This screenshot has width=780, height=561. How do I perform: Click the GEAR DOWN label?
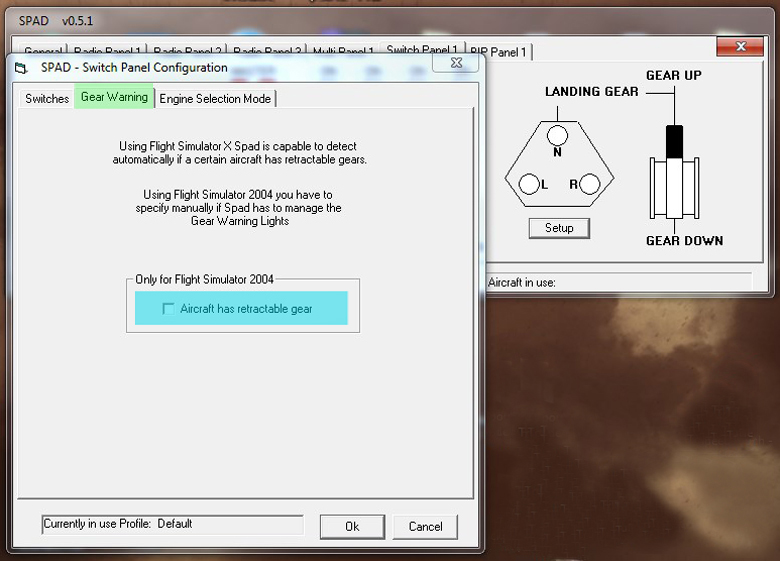point(684,241)
